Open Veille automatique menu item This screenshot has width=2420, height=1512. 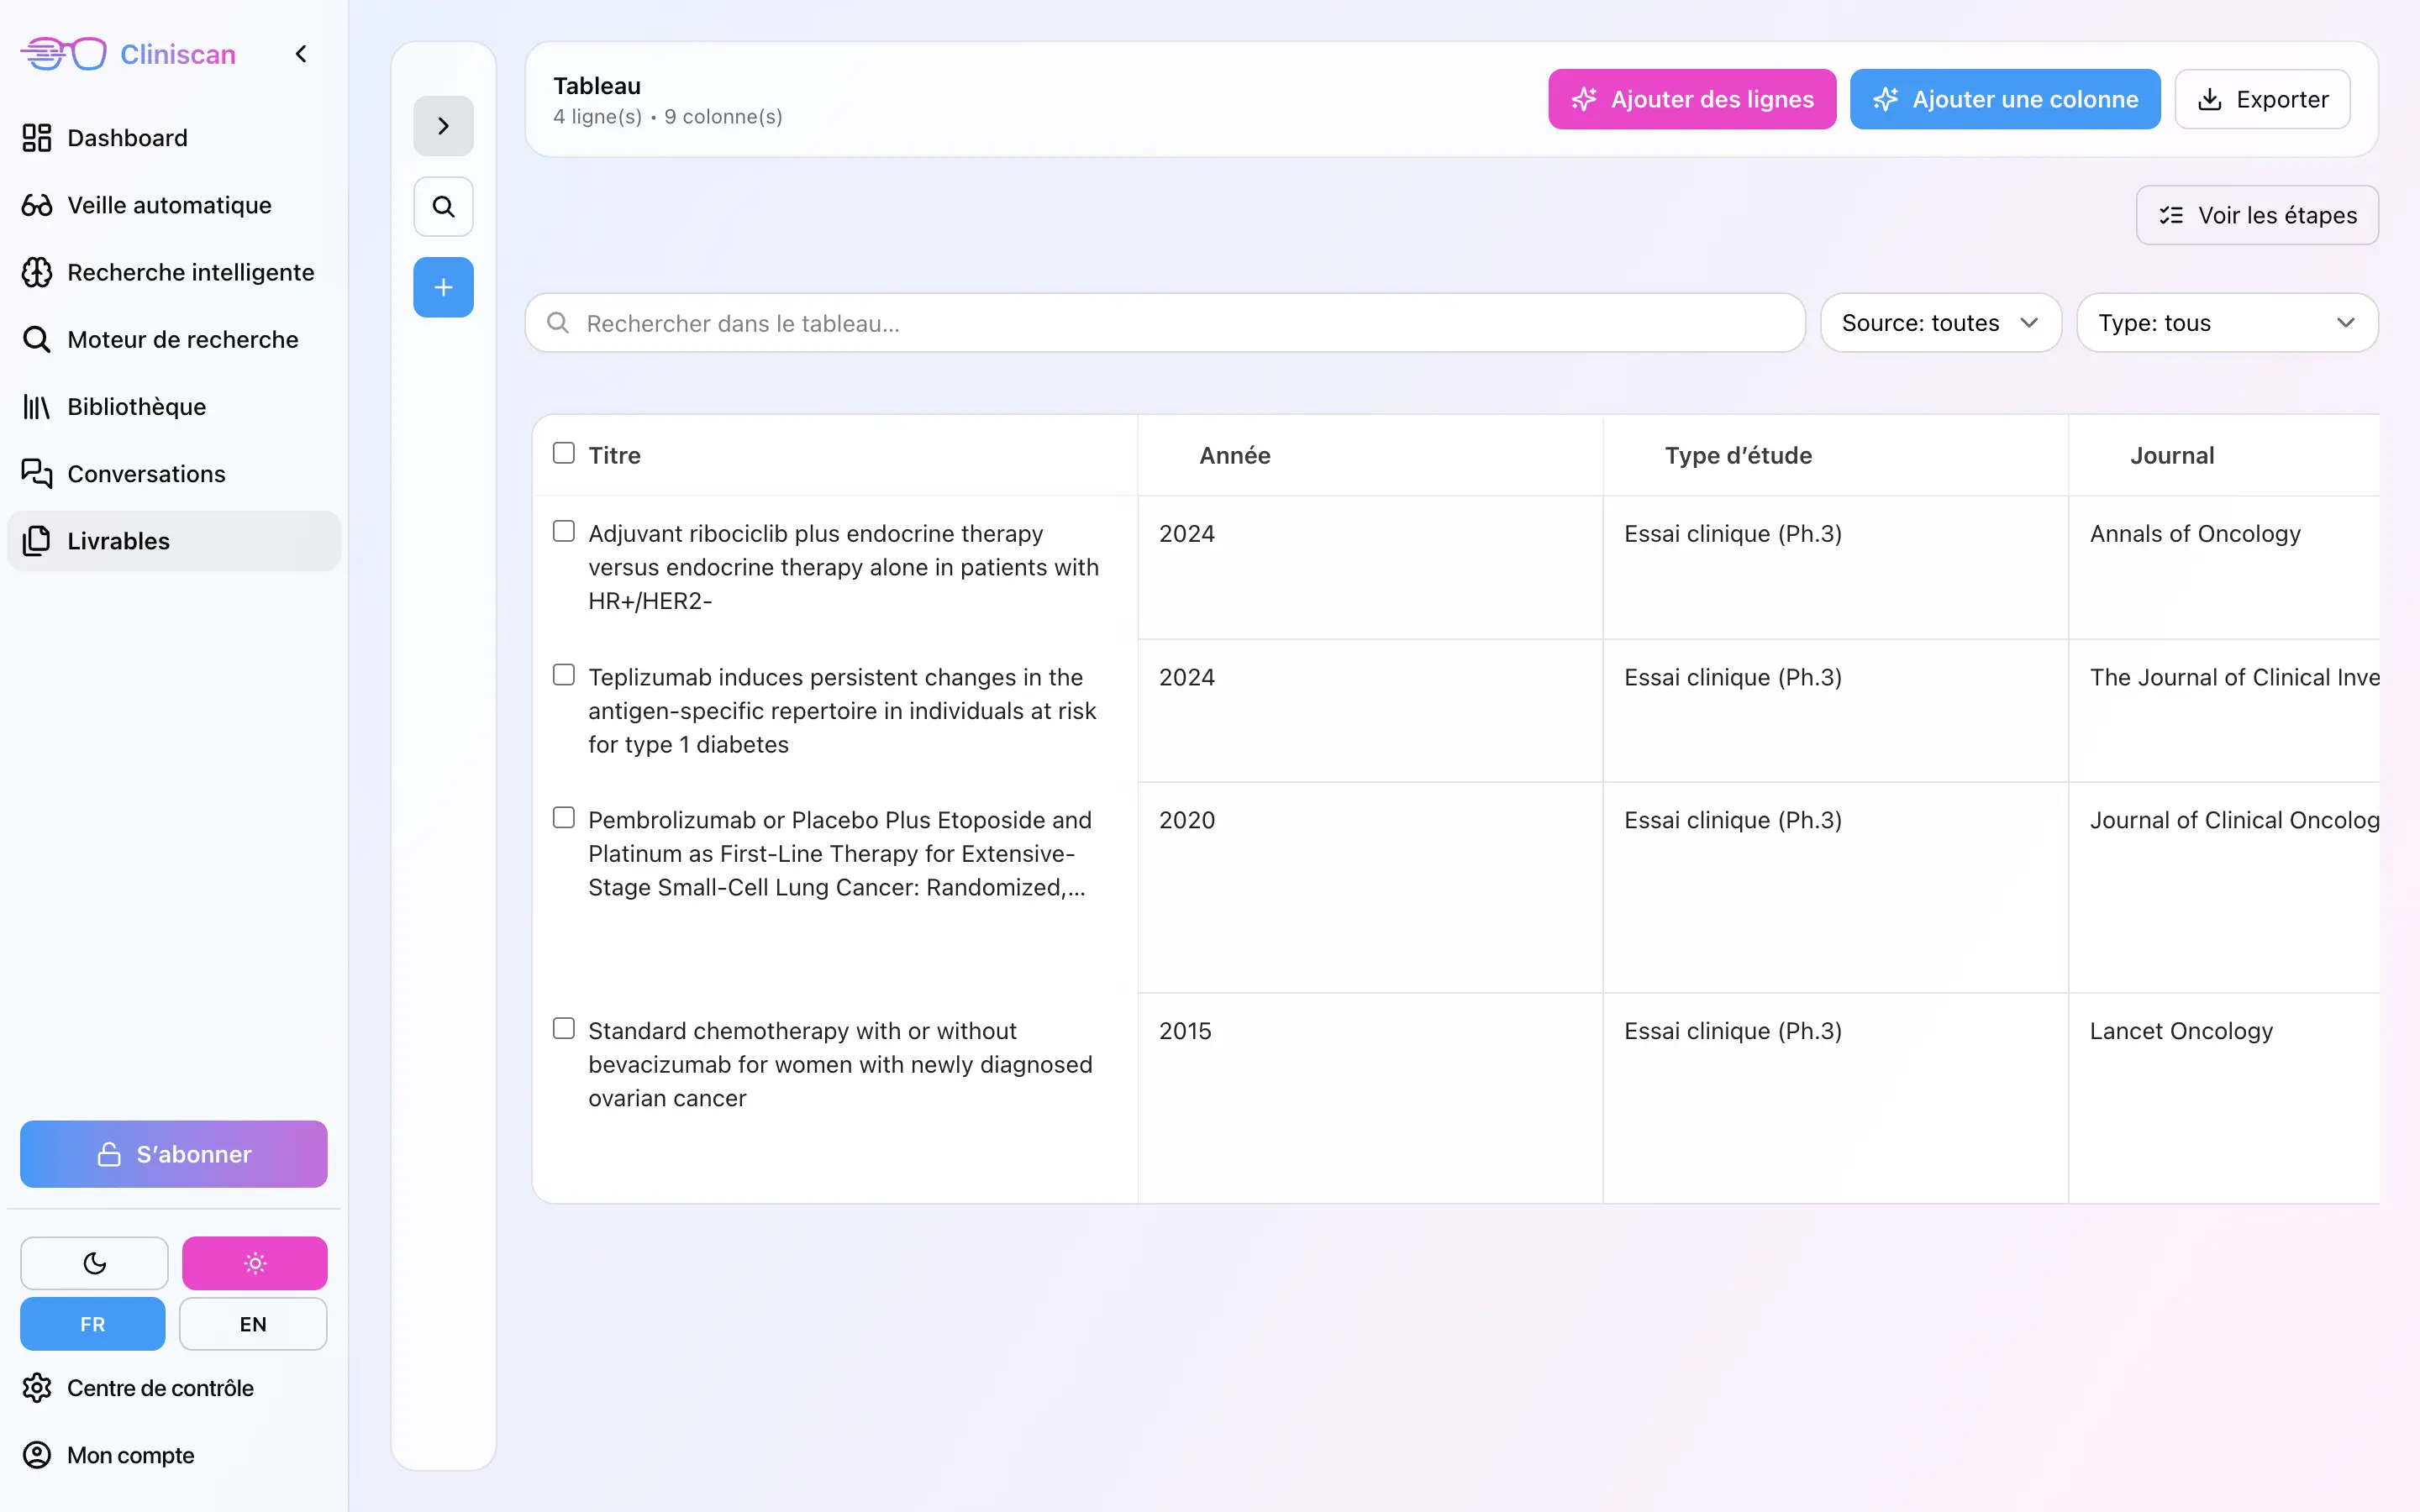pos(169,205)
